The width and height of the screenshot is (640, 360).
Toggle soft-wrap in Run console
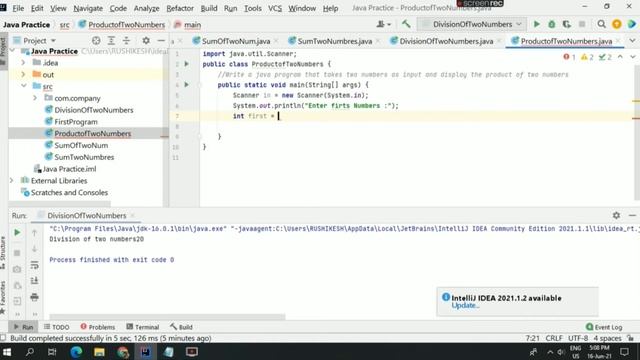[x=34, y=265]
